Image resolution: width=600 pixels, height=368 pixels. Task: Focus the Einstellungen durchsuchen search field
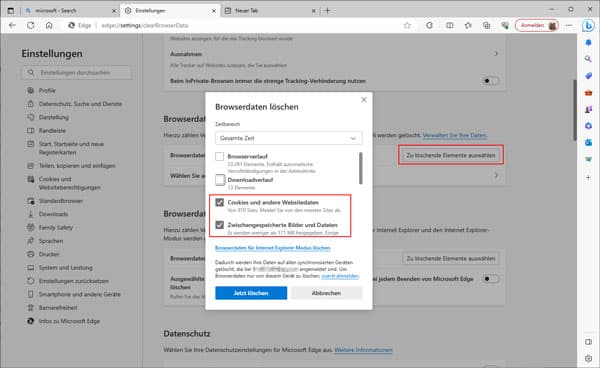[x=77, y=73]
